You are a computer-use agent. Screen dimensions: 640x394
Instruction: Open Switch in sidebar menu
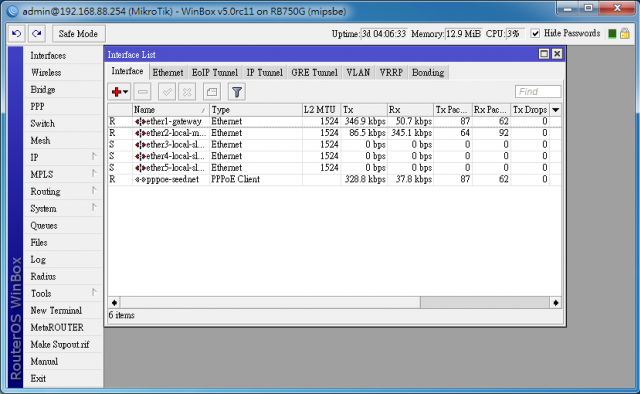click(63, 124)
